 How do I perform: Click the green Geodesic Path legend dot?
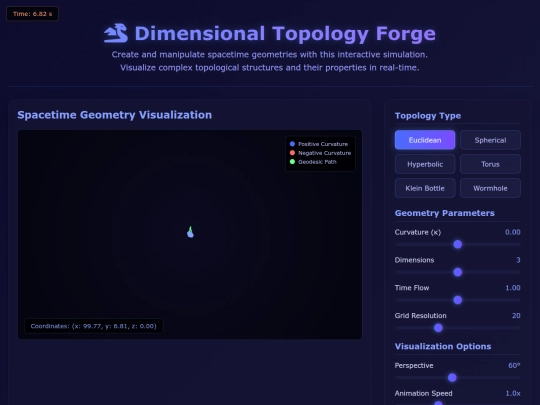(292, 162)
